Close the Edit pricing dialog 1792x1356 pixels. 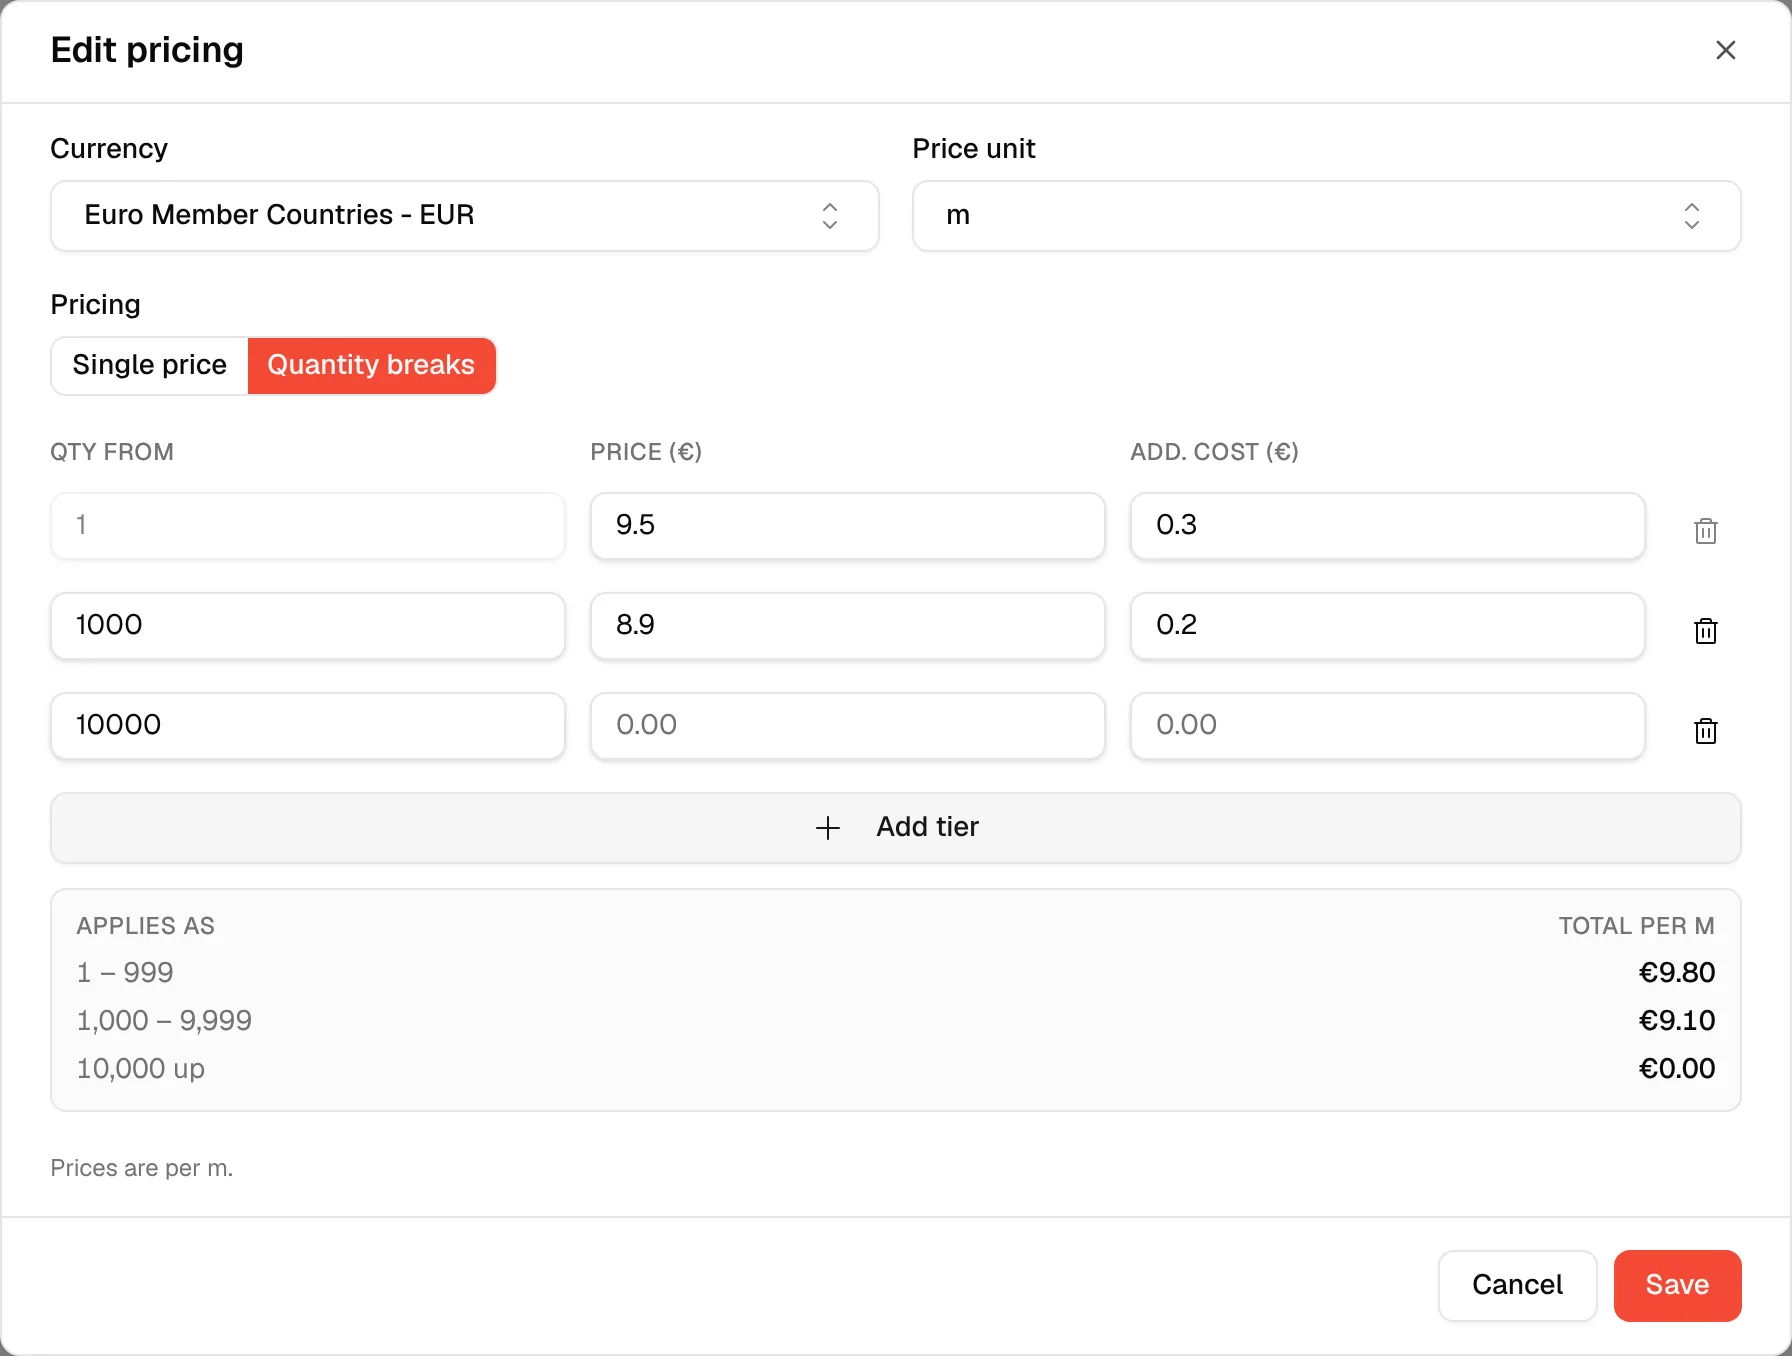(x=1725, y=50)
